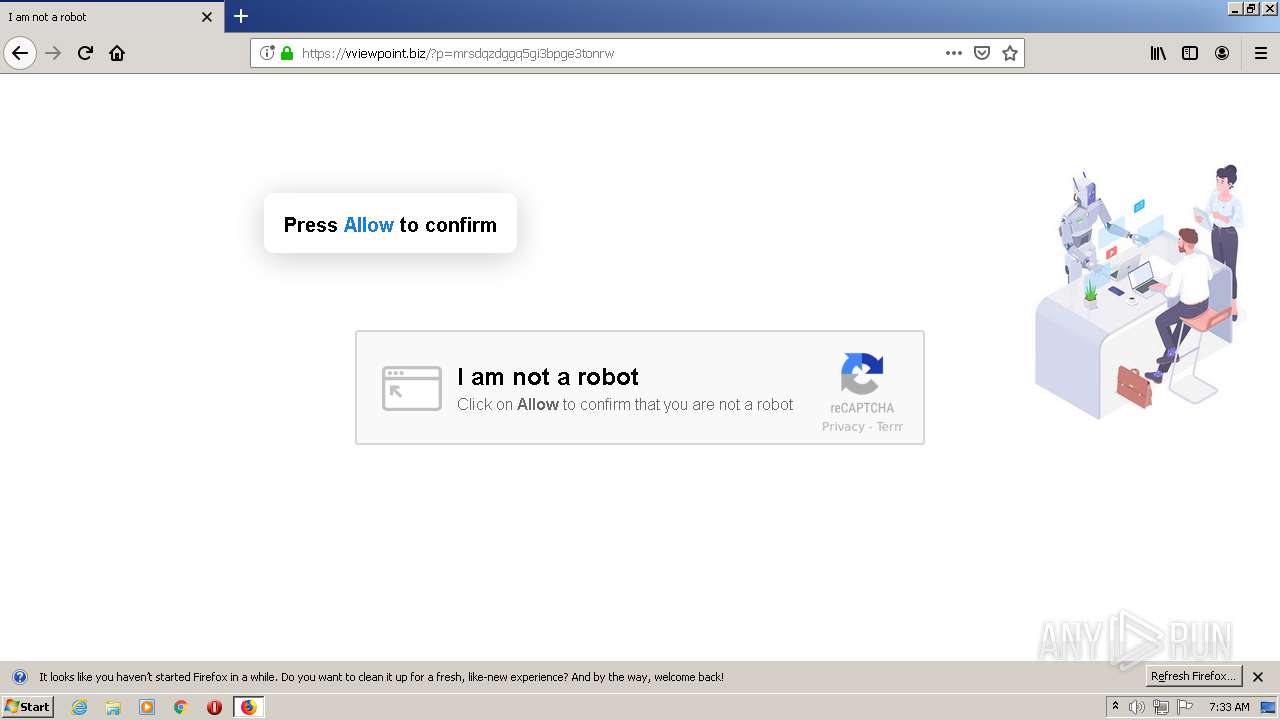Reload the current page
1280x720 pixels.
click(85, 53)
